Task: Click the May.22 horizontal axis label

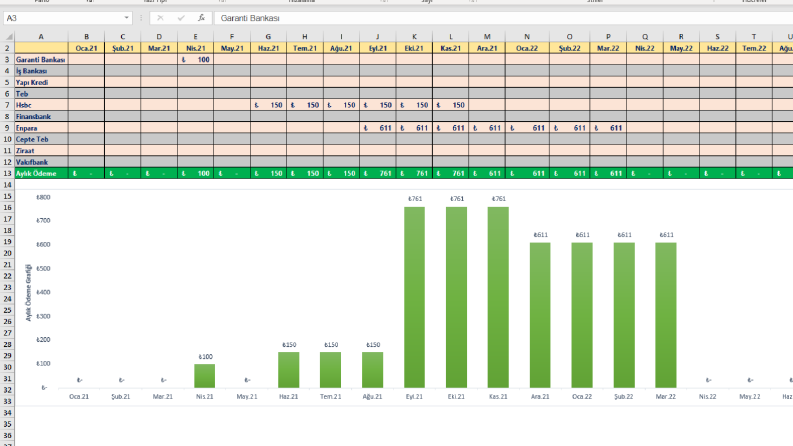Action: click(x=750, y=396)
